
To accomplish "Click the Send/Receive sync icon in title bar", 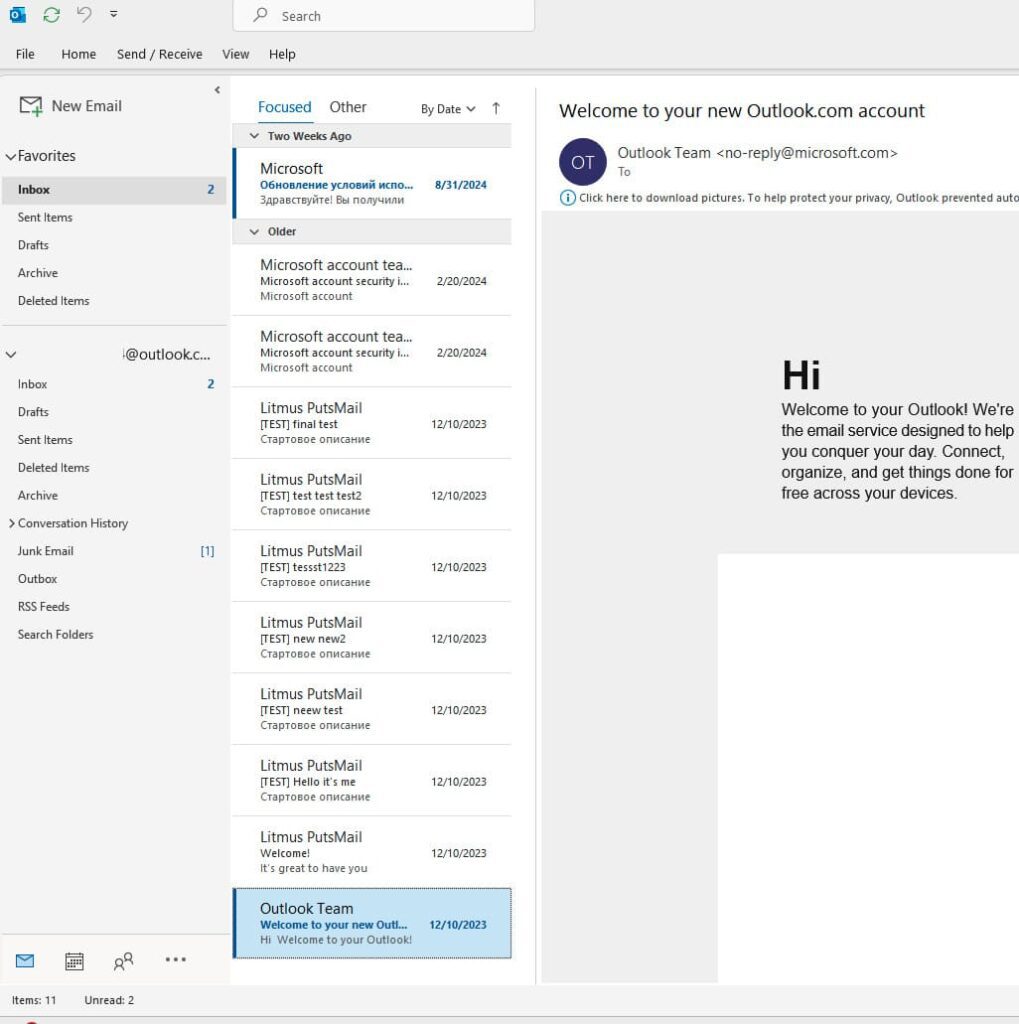I will (51, 15).
